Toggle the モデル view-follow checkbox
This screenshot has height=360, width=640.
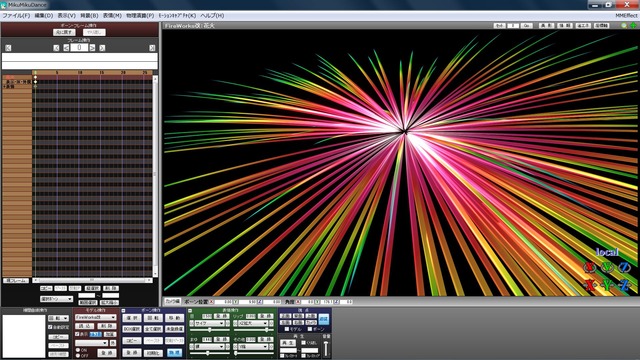287,329
